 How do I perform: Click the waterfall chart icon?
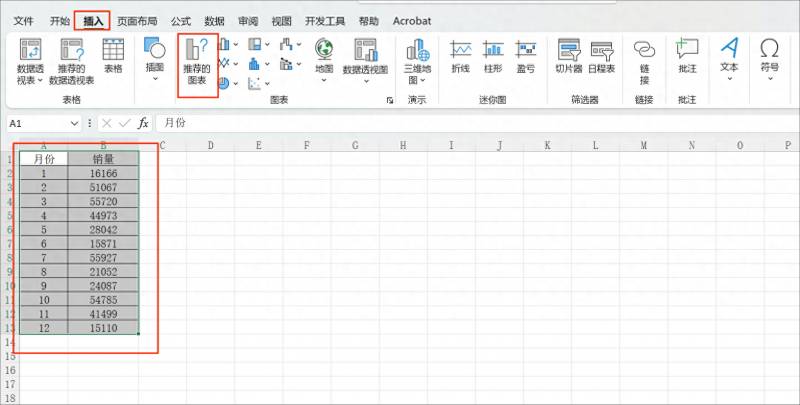coord(286,44)
